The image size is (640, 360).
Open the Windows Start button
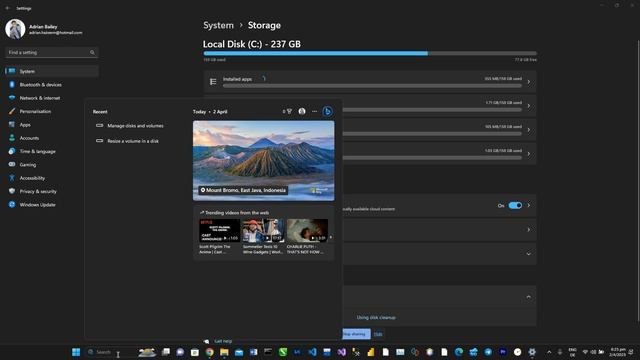[76, 352]
